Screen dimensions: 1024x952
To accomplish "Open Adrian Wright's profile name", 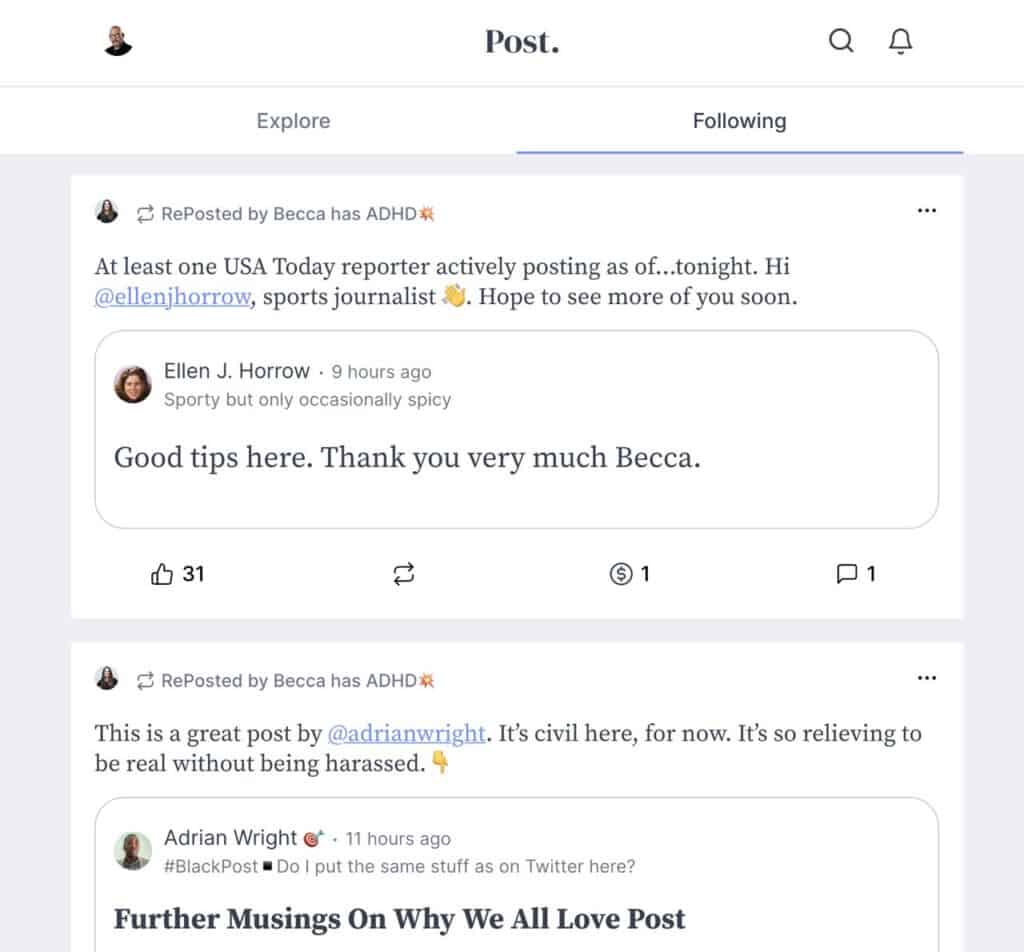I will [230, 838].
